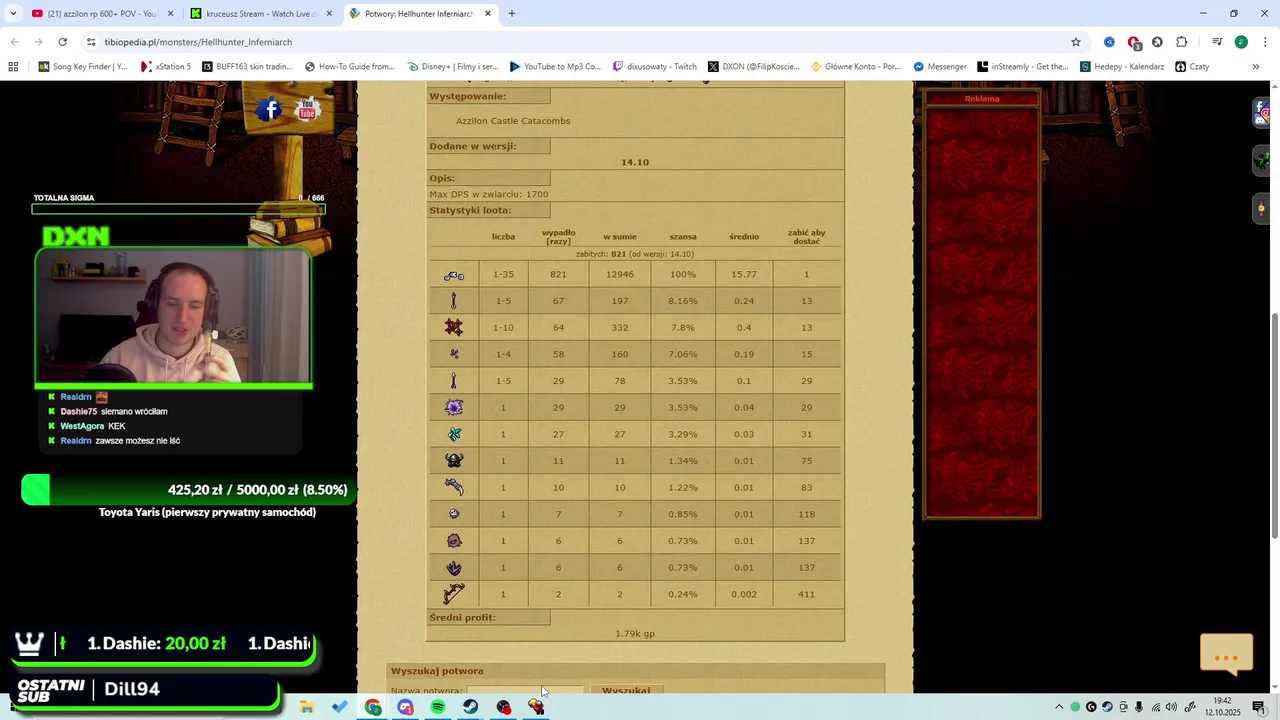The width and height of the screenshot is (1280, 720).
Task: Open the orange chat bubble widget
Action: point(1226,656)
